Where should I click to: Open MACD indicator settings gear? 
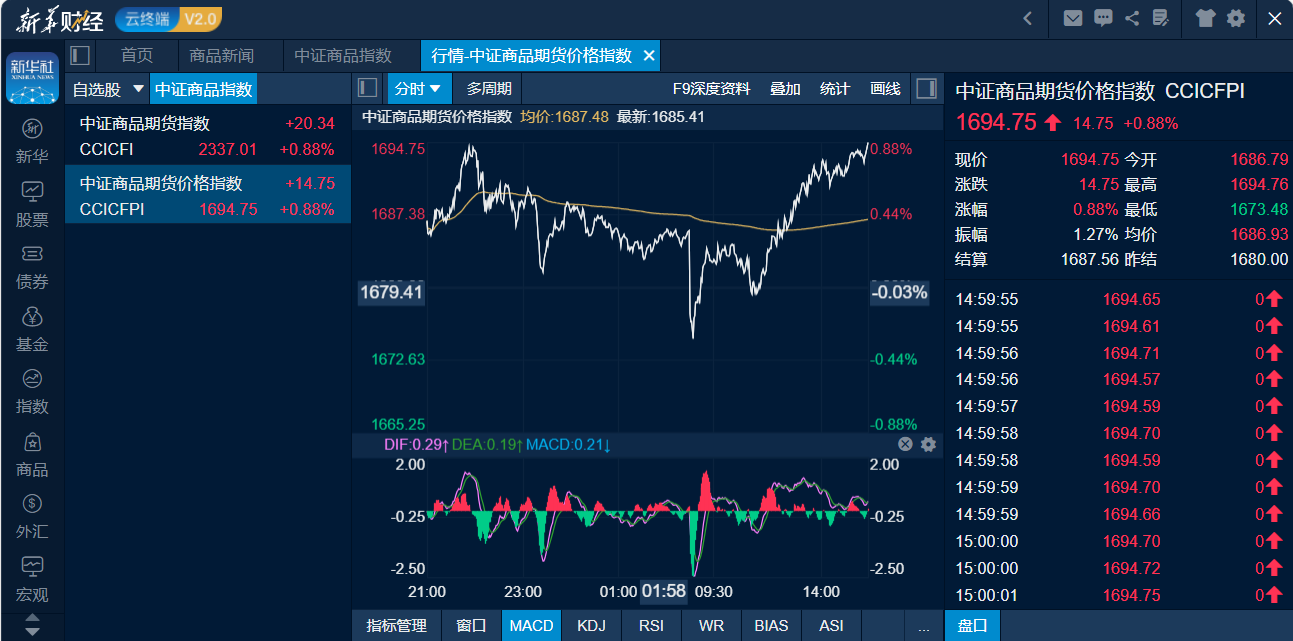coord(928,444)
